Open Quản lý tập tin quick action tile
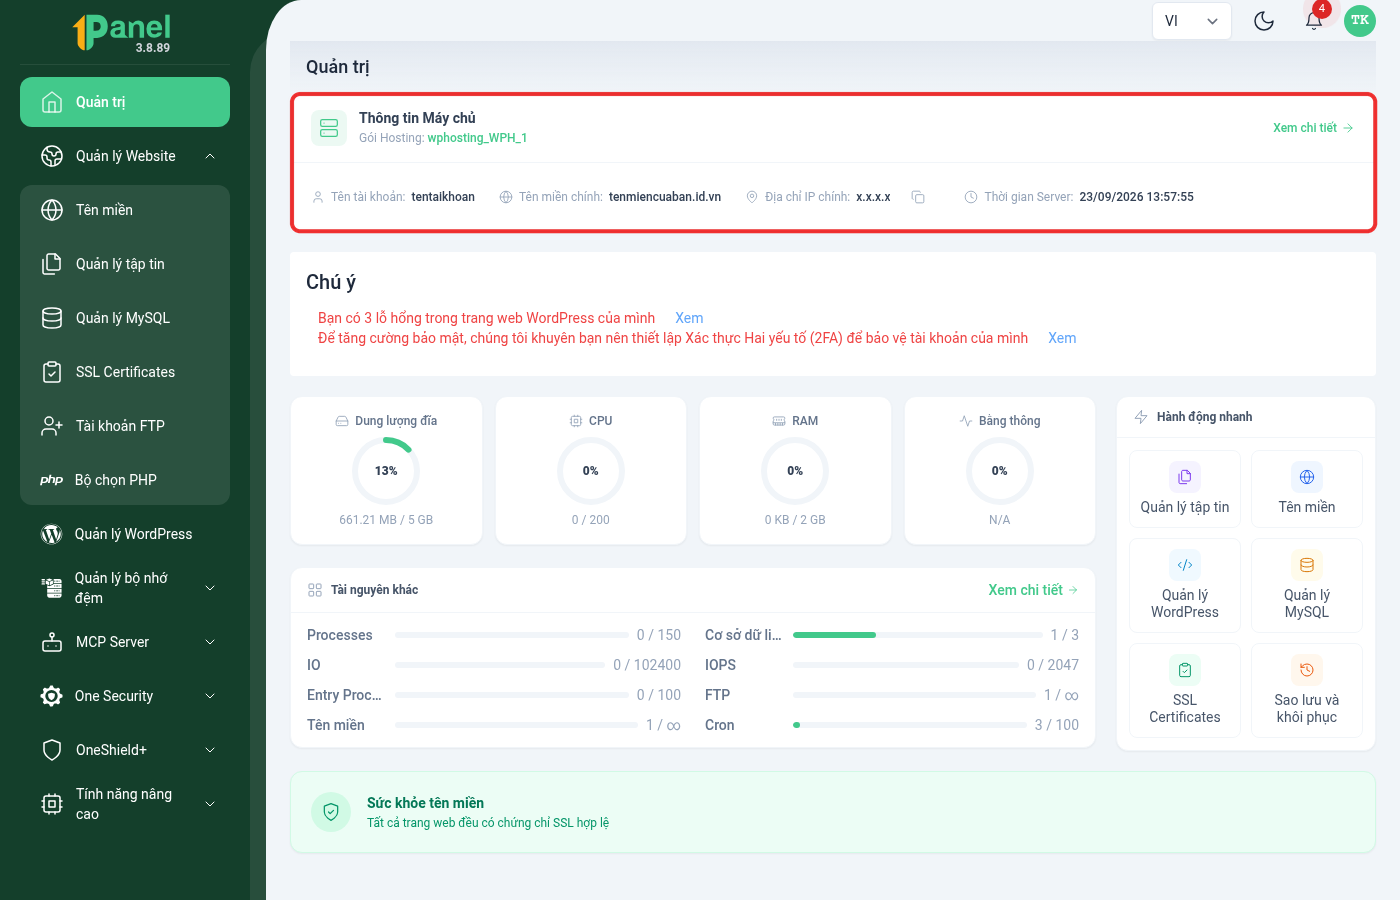This screenshot has height=900, width=1400. (1185, 489)
